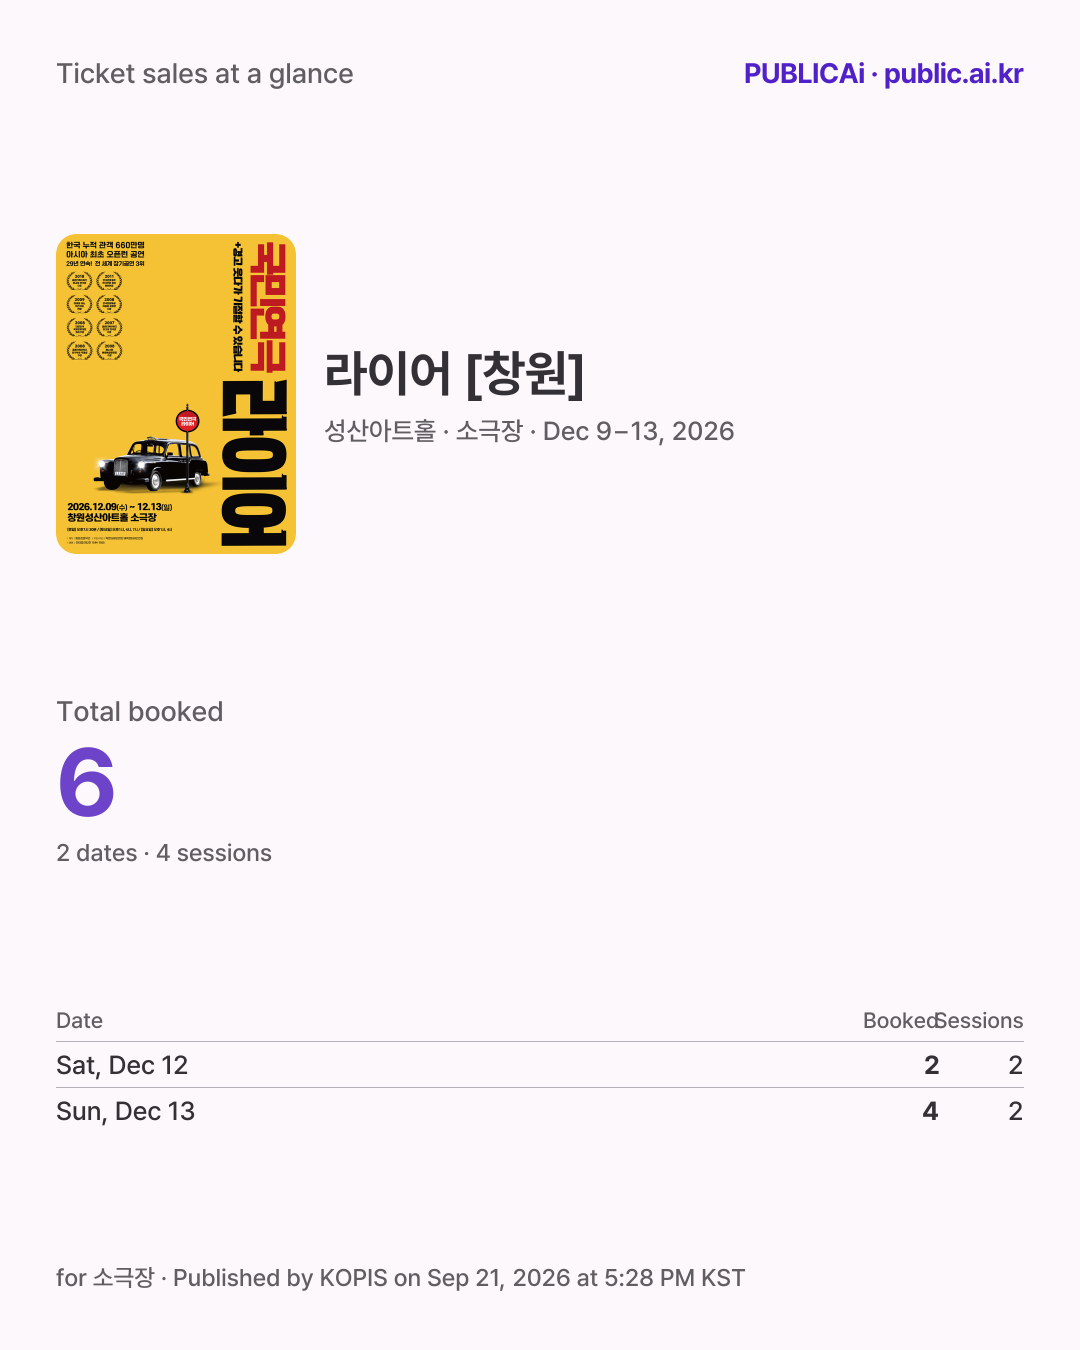Click the Ticket sales at a glance heading

pyautogui.click(x=205, y=74)
